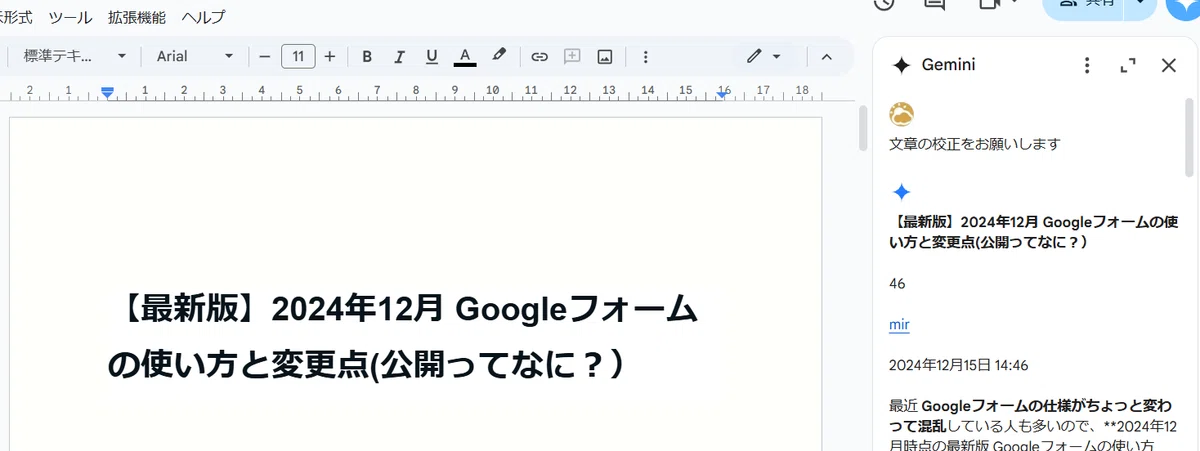Viewport: 1200px width, 451px height.
Task: Open the 表示形式 menu
Action: point(16,17)
